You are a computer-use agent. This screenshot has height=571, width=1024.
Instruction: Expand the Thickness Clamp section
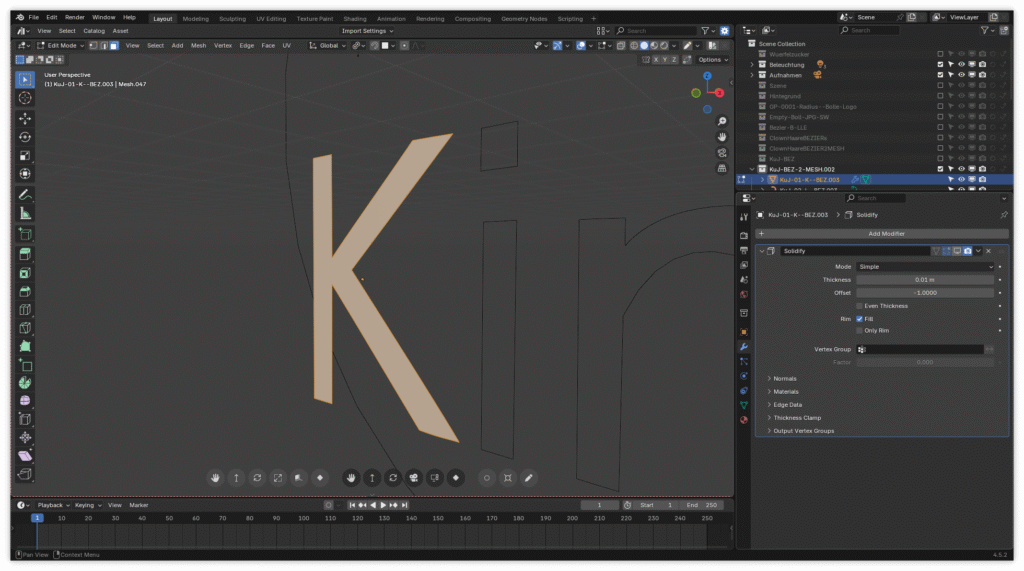pos(797,418)
